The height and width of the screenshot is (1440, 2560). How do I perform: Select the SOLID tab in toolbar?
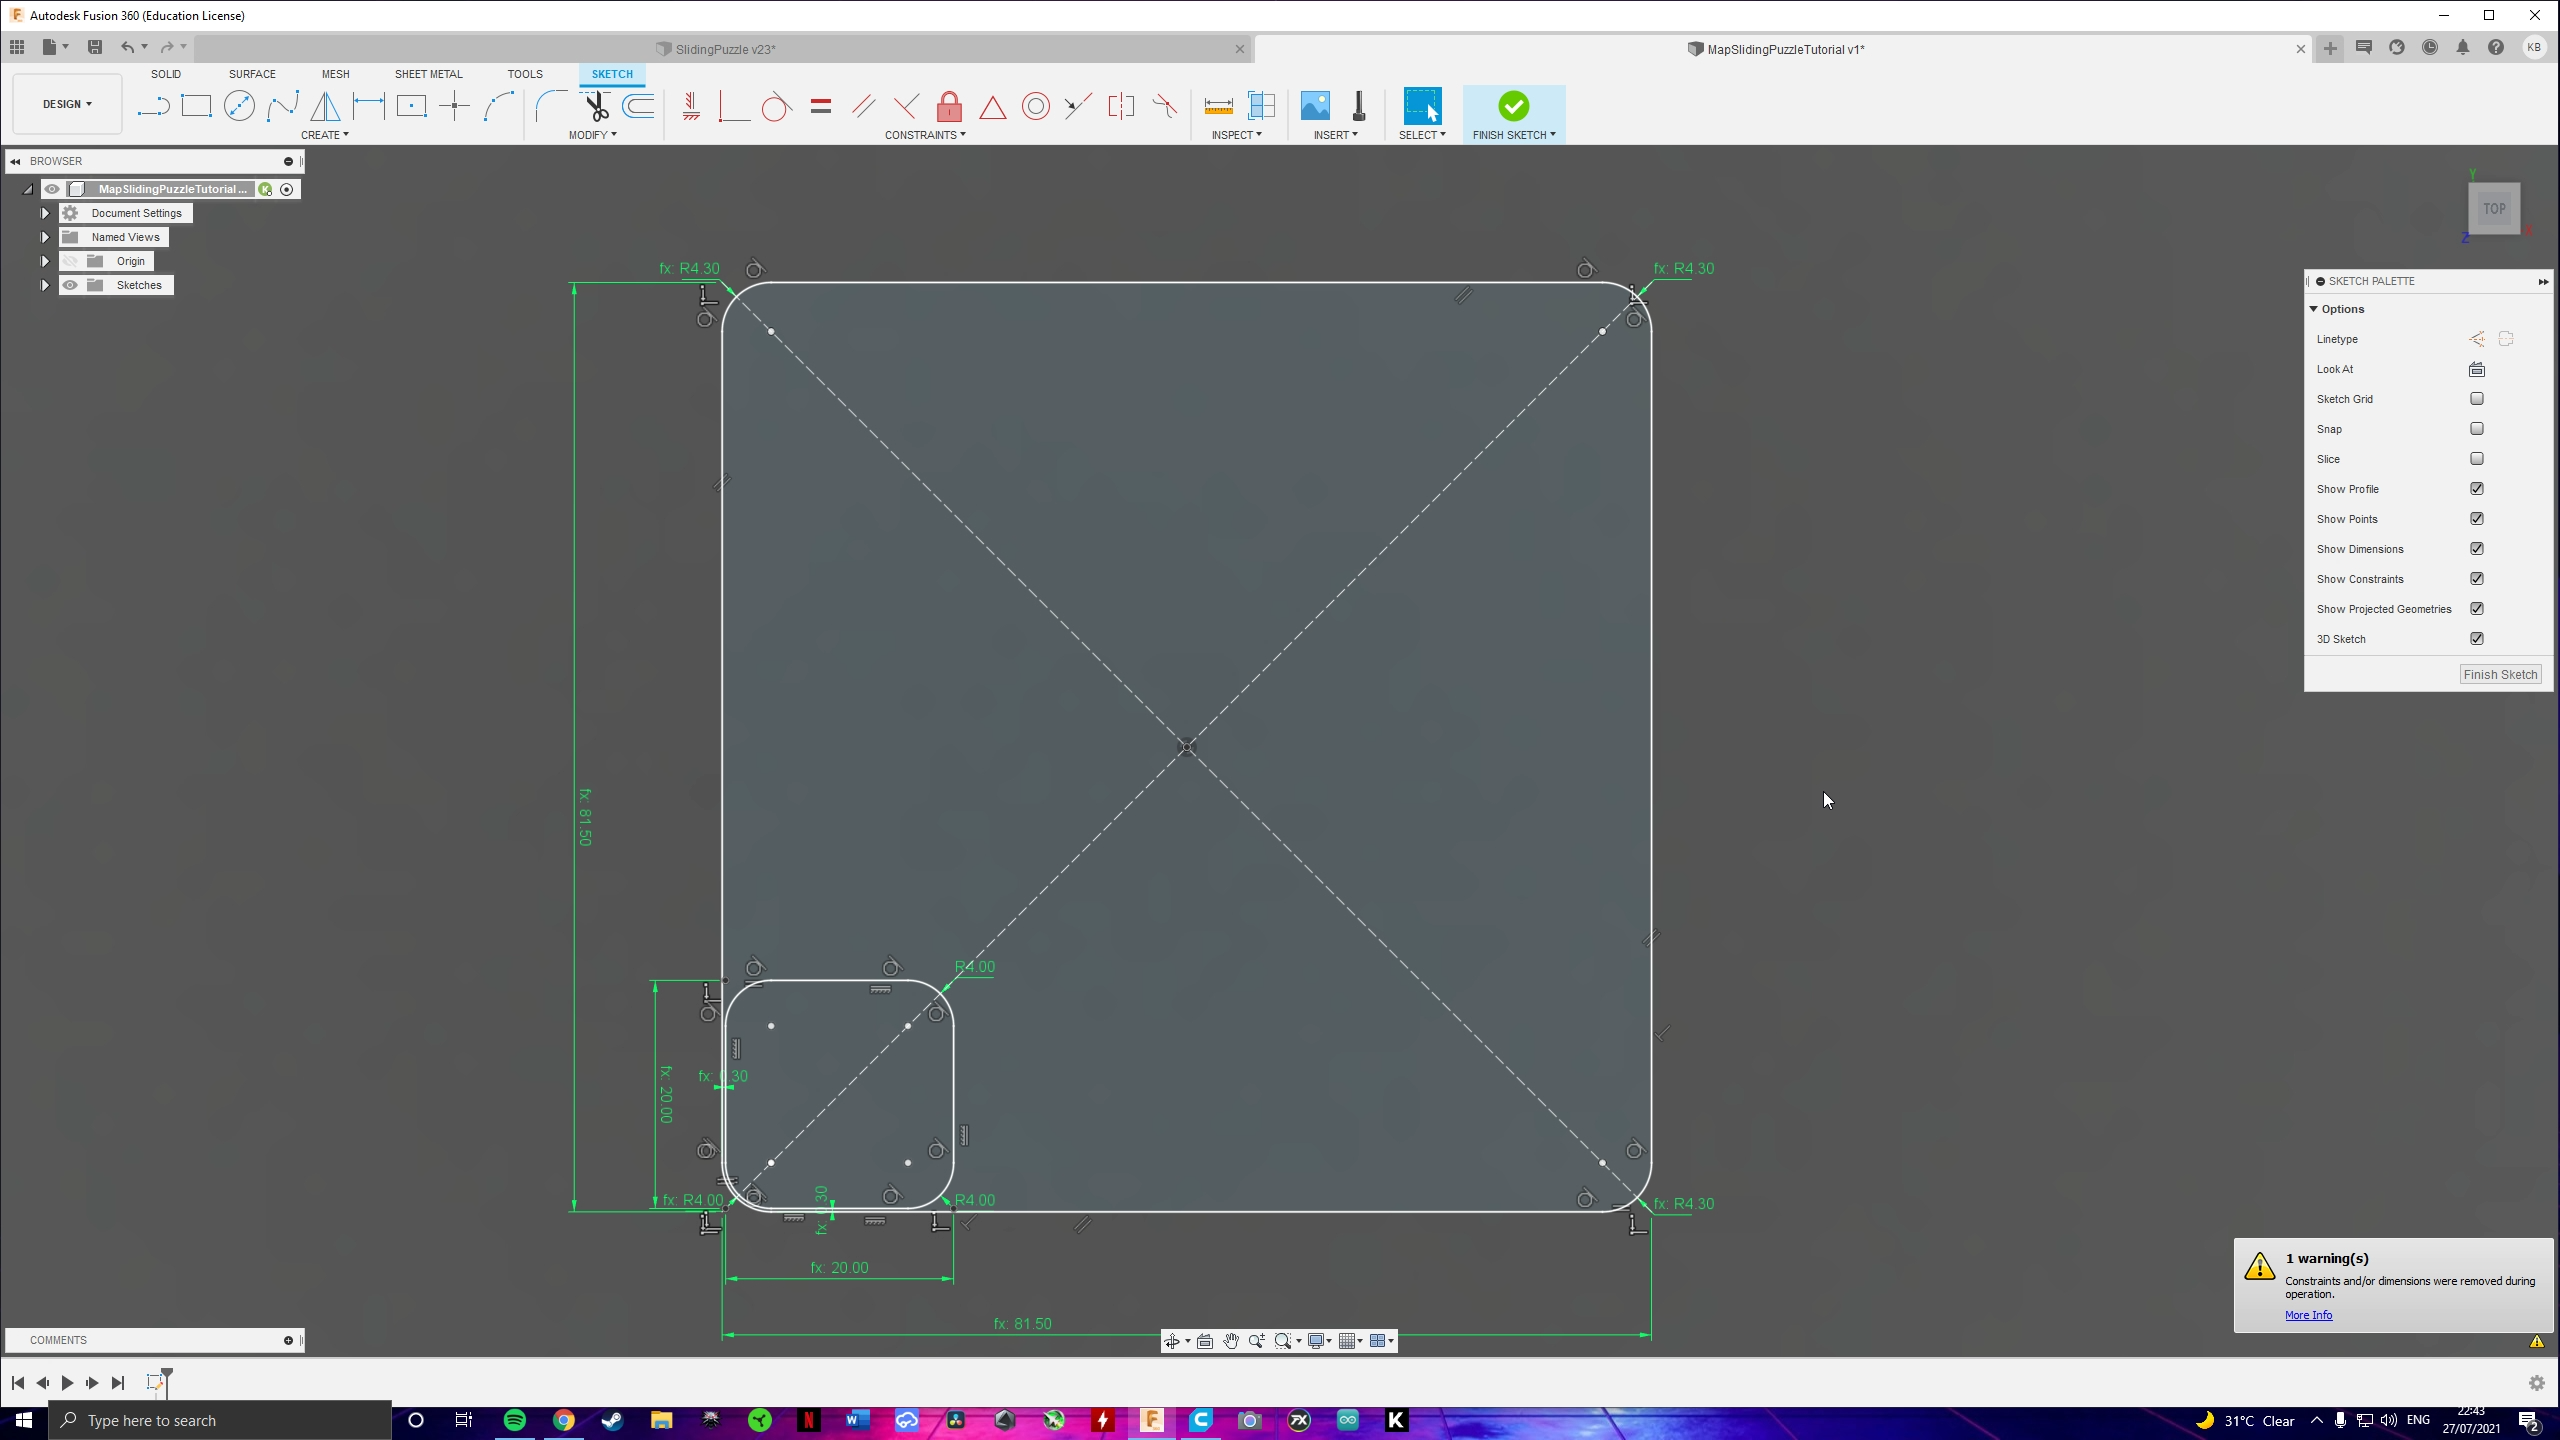tap(167, 74)
